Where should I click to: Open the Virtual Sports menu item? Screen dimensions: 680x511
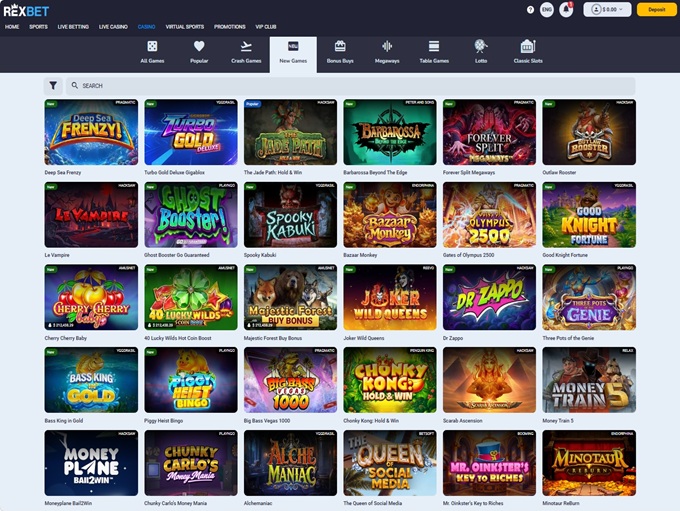click(185, 27)
